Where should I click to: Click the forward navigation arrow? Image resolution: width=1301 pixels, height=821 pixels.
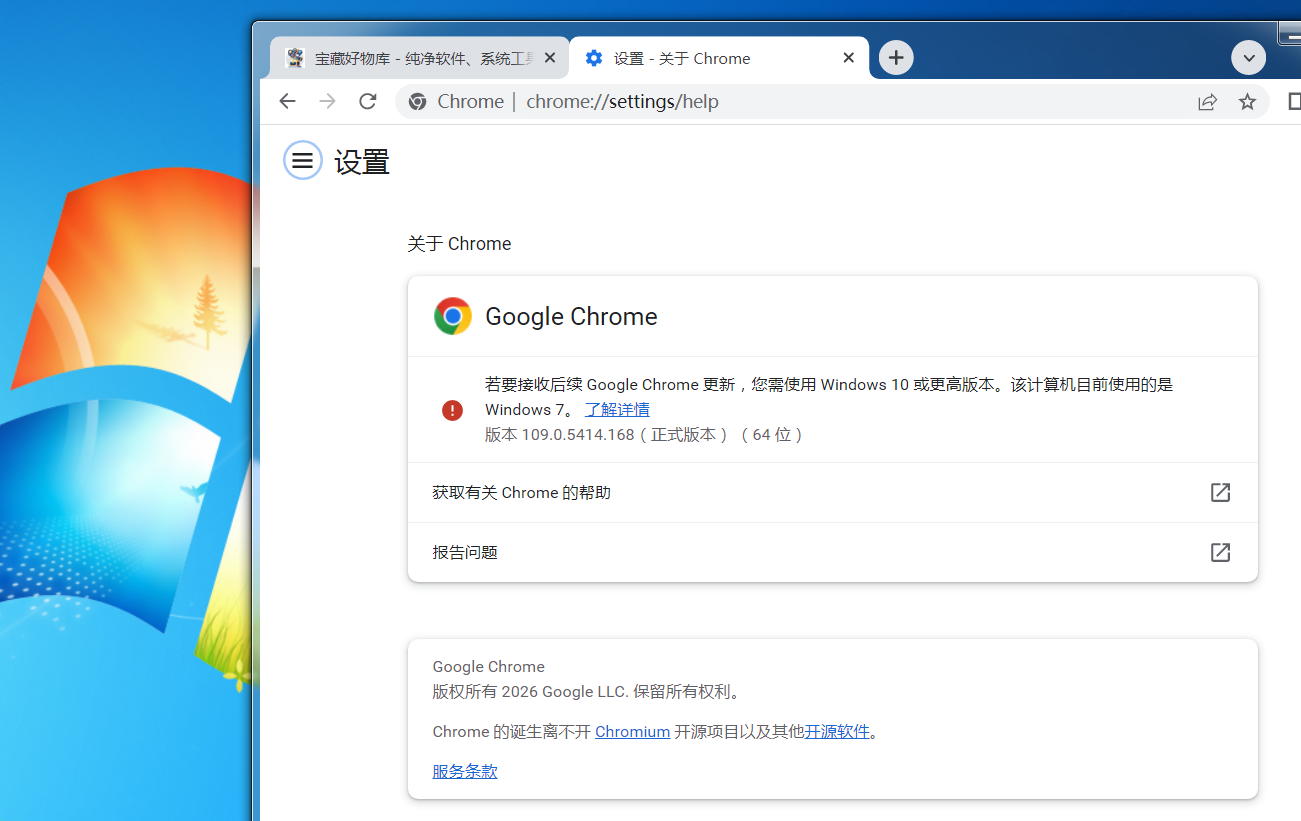pos(327,101)
